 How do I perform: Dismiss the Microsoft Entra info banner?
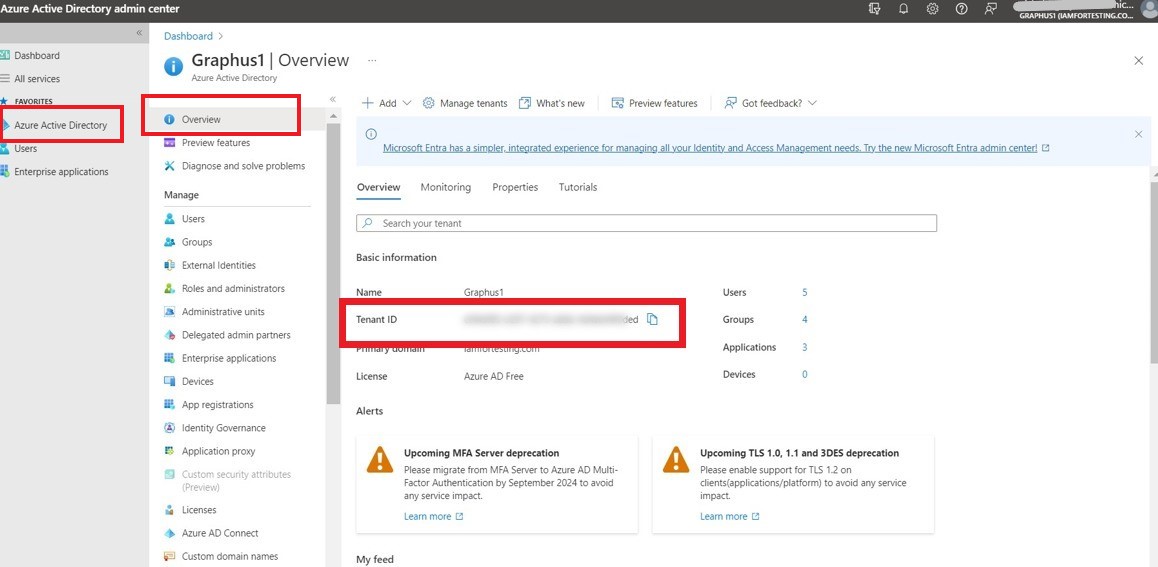point(1138,134)
